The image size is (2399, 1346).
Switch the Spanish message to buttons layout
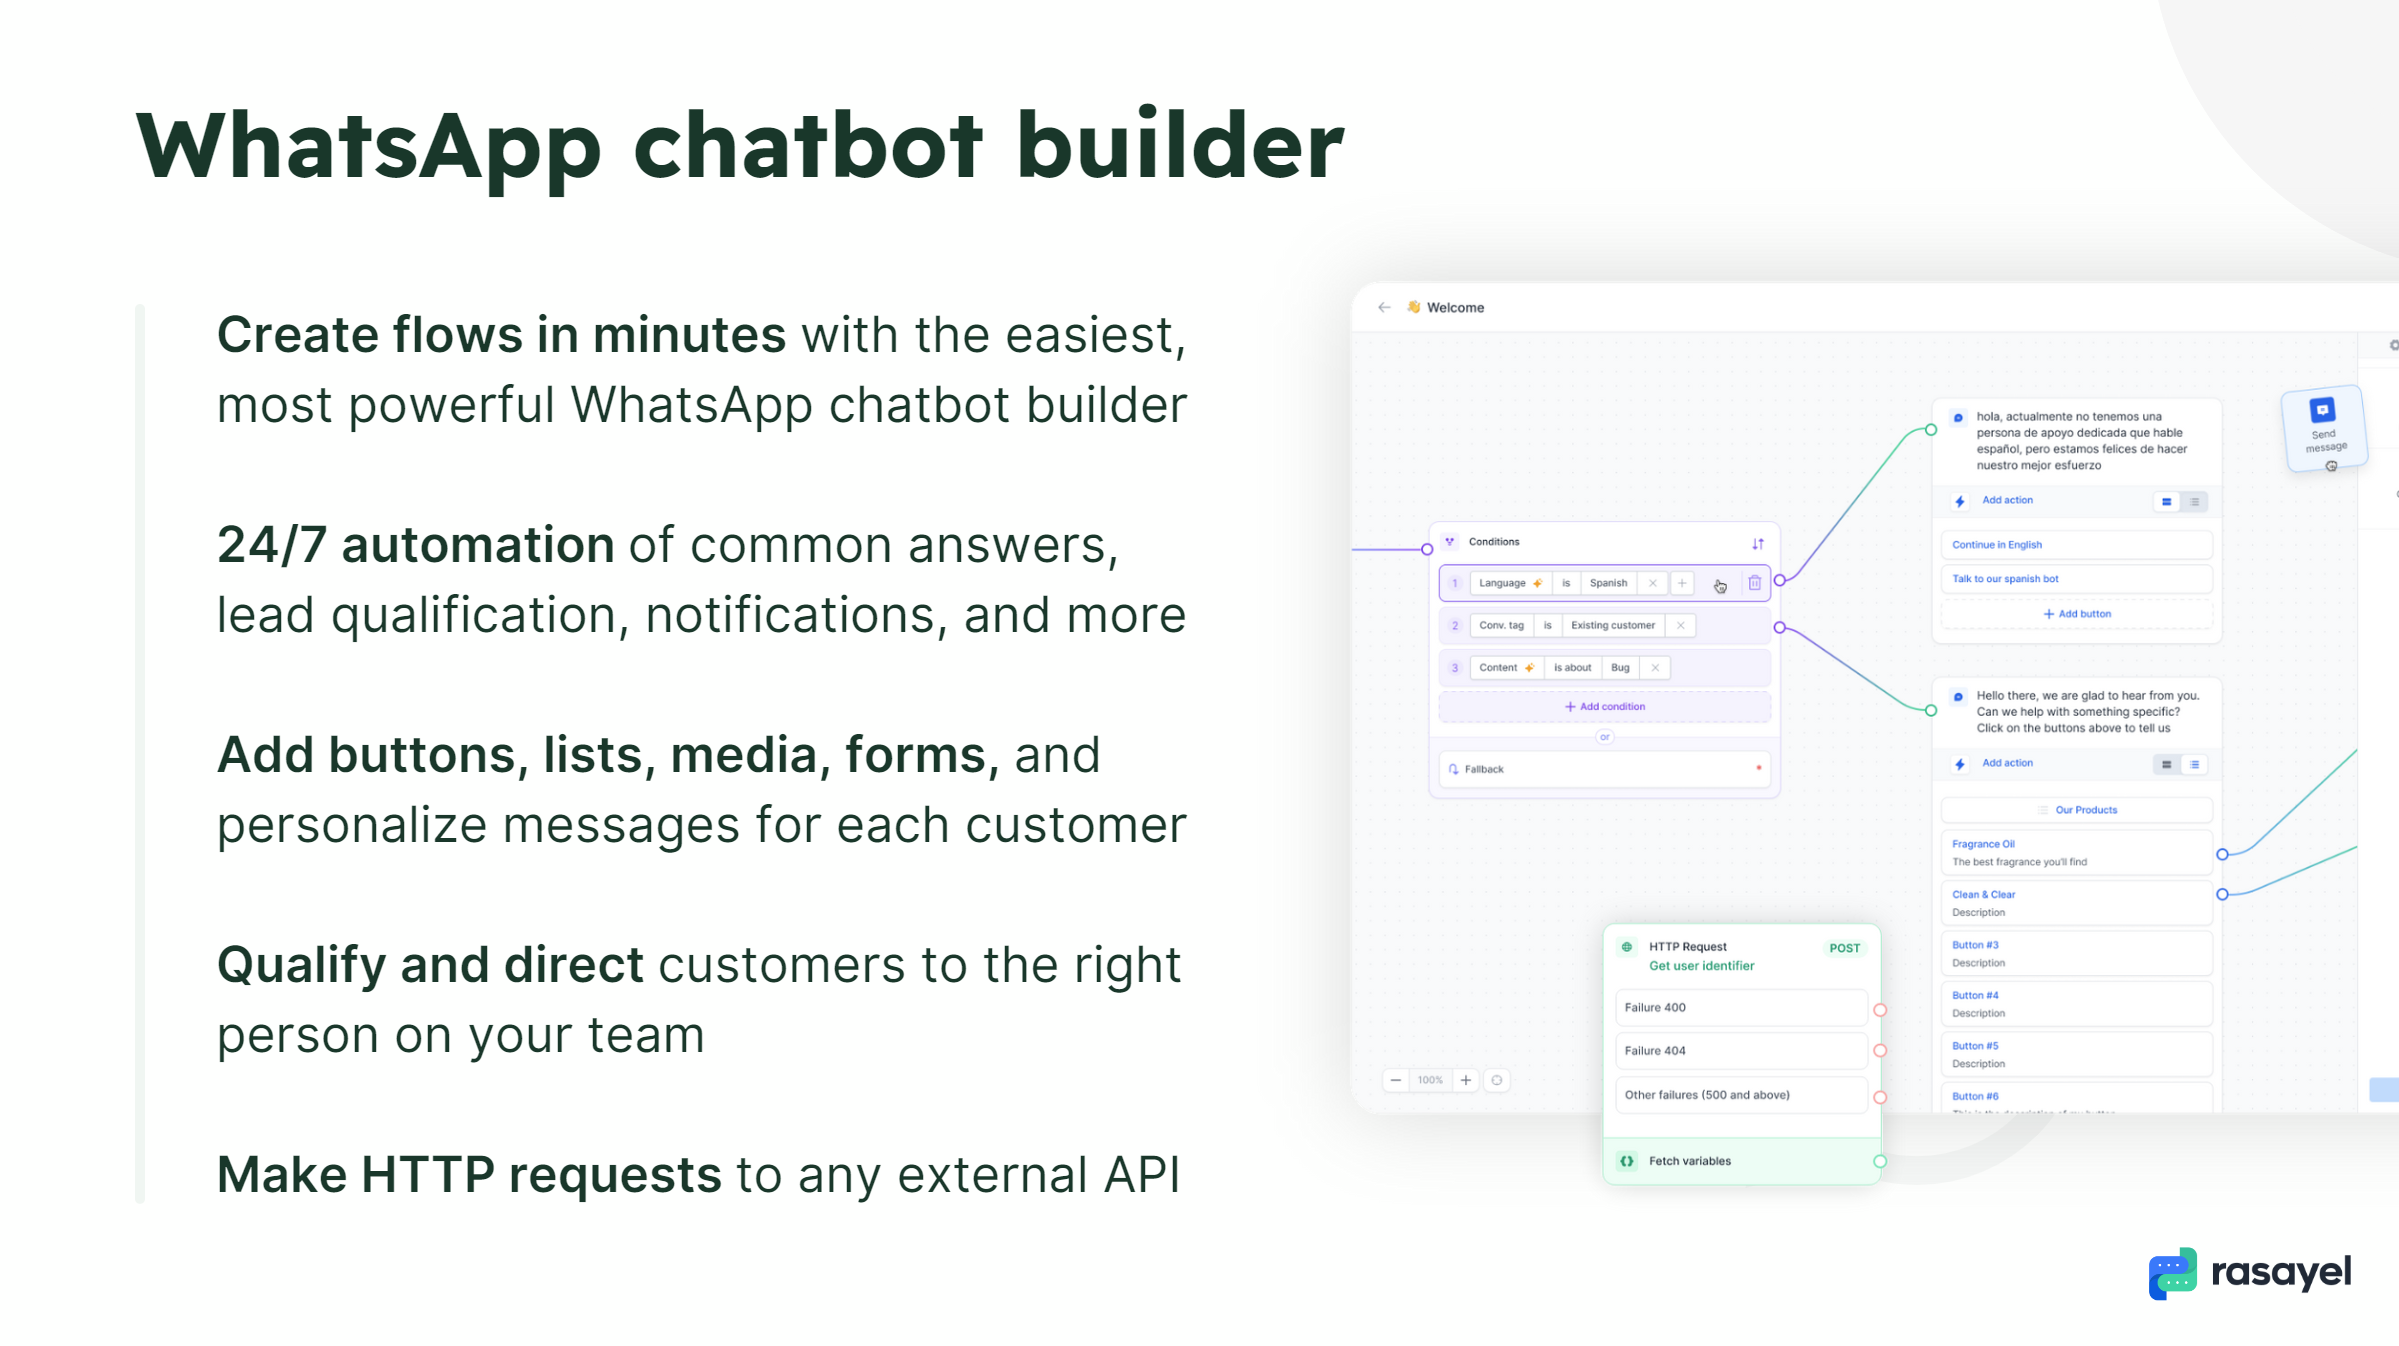2166,502
